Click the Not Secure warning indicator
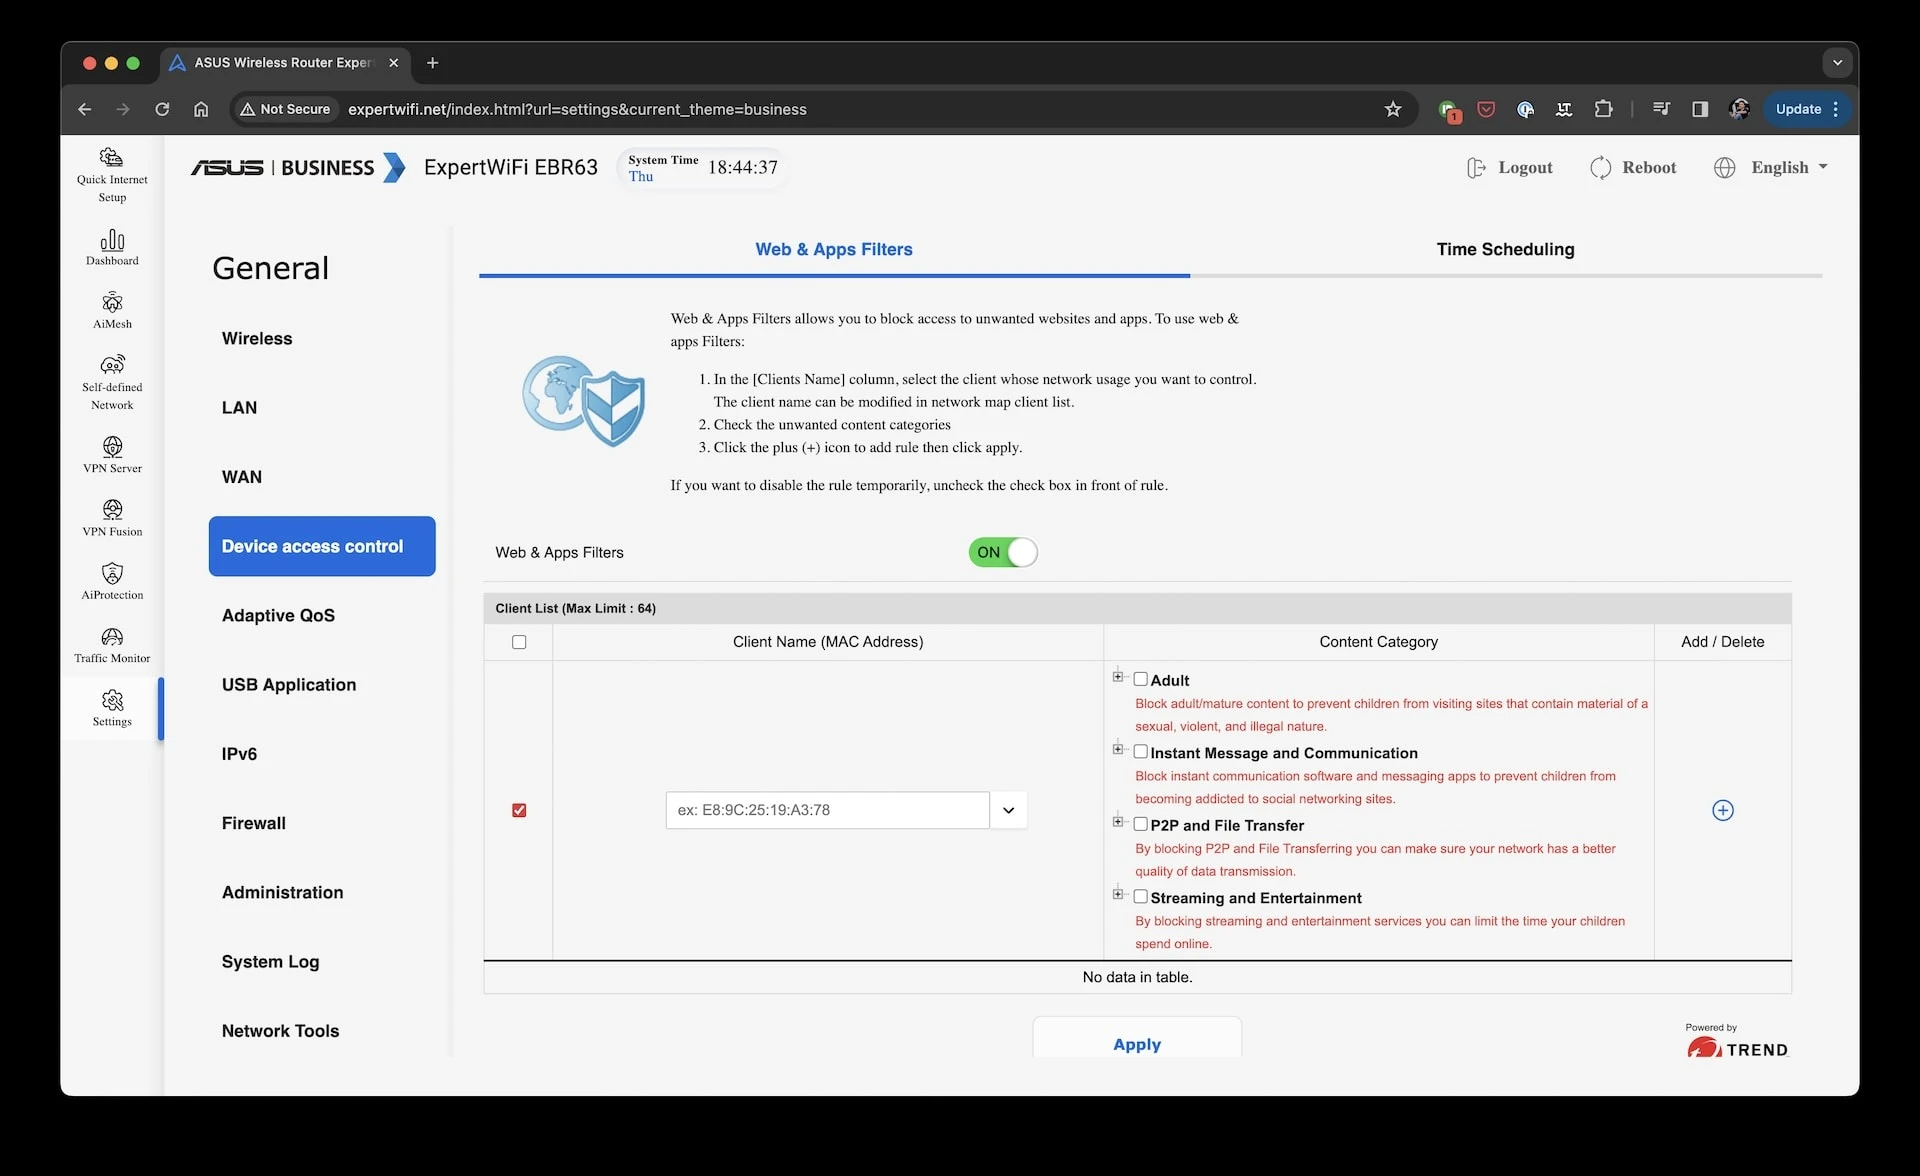The height and width of the screenshot is (1176, 1920). coord(286,109)
